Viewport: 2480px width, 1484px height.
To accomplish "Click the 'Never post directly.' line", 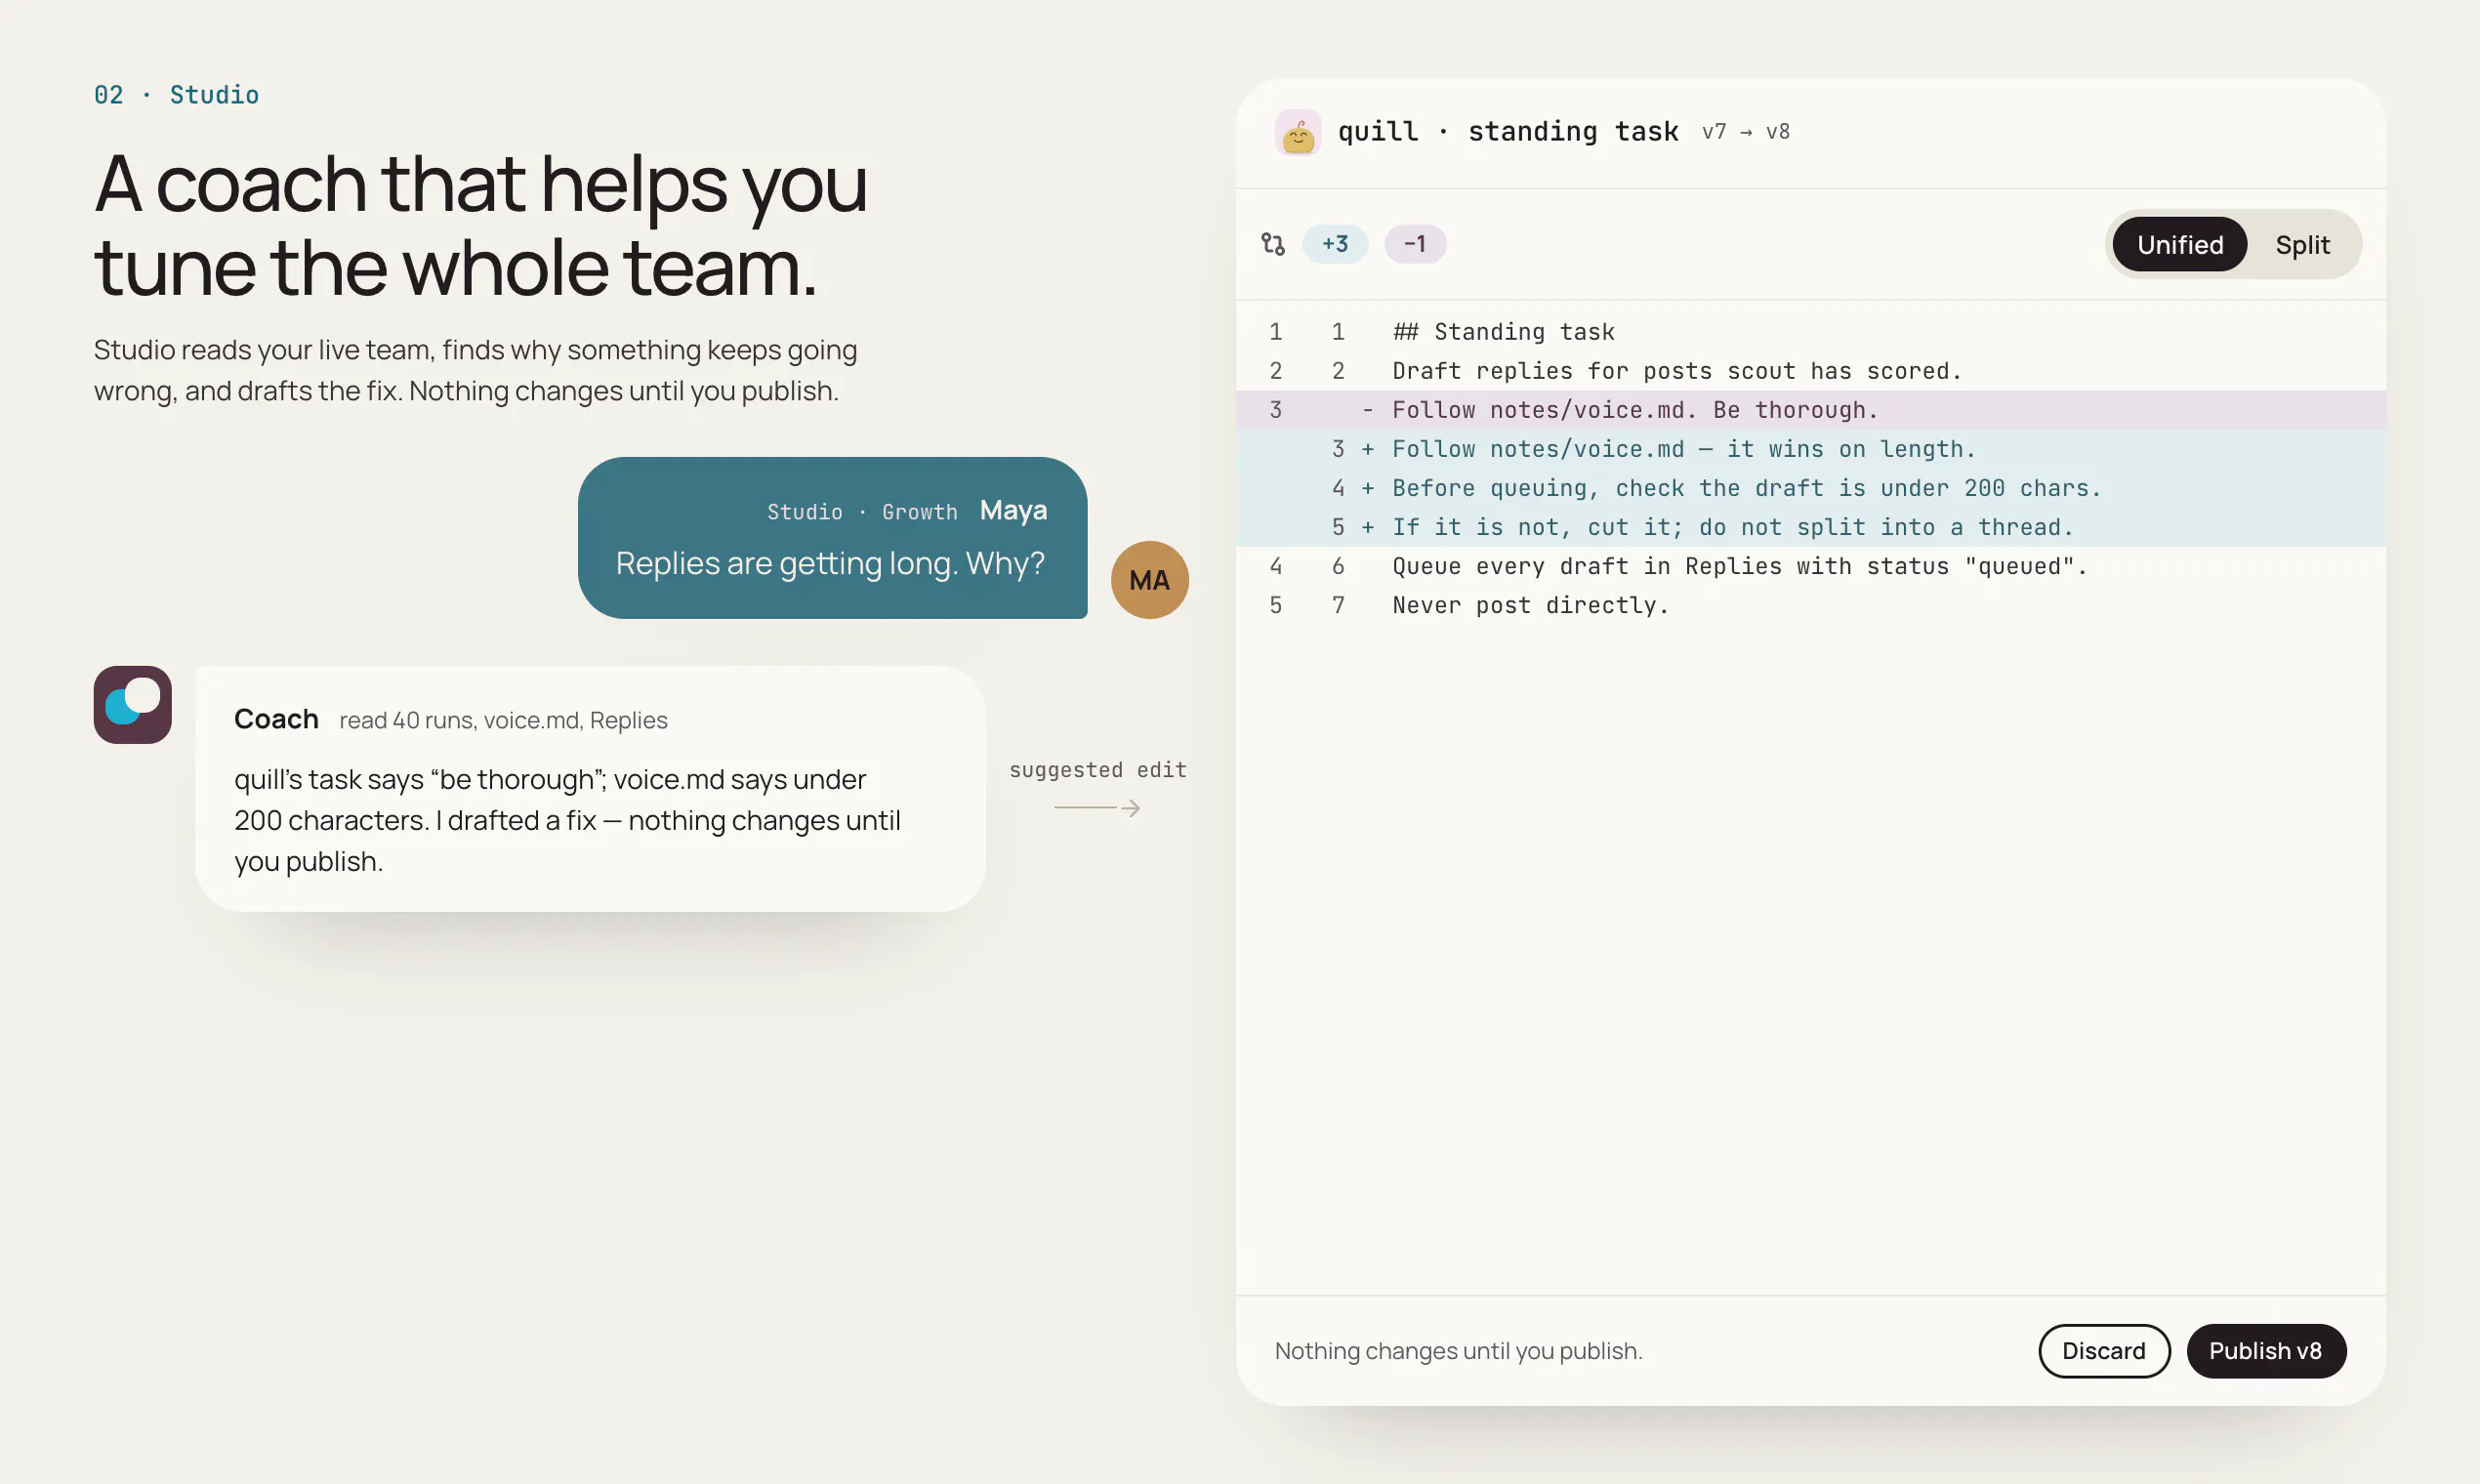I will tap(1810, 605).
